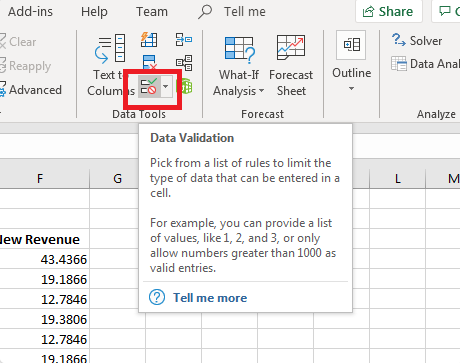Follow the Tell me more link
Viewport: 460px width, 363px height.
coord(210,298)
